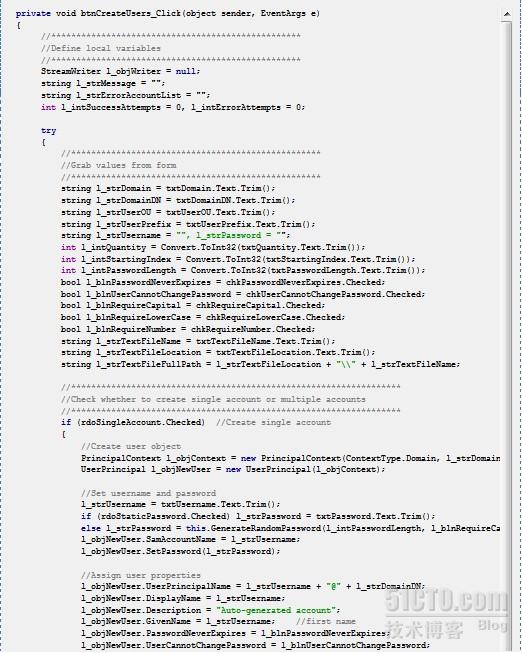522x653 pixels.
Task: Click the line declaring string l_strTextFileLocation
Action: 218,352
